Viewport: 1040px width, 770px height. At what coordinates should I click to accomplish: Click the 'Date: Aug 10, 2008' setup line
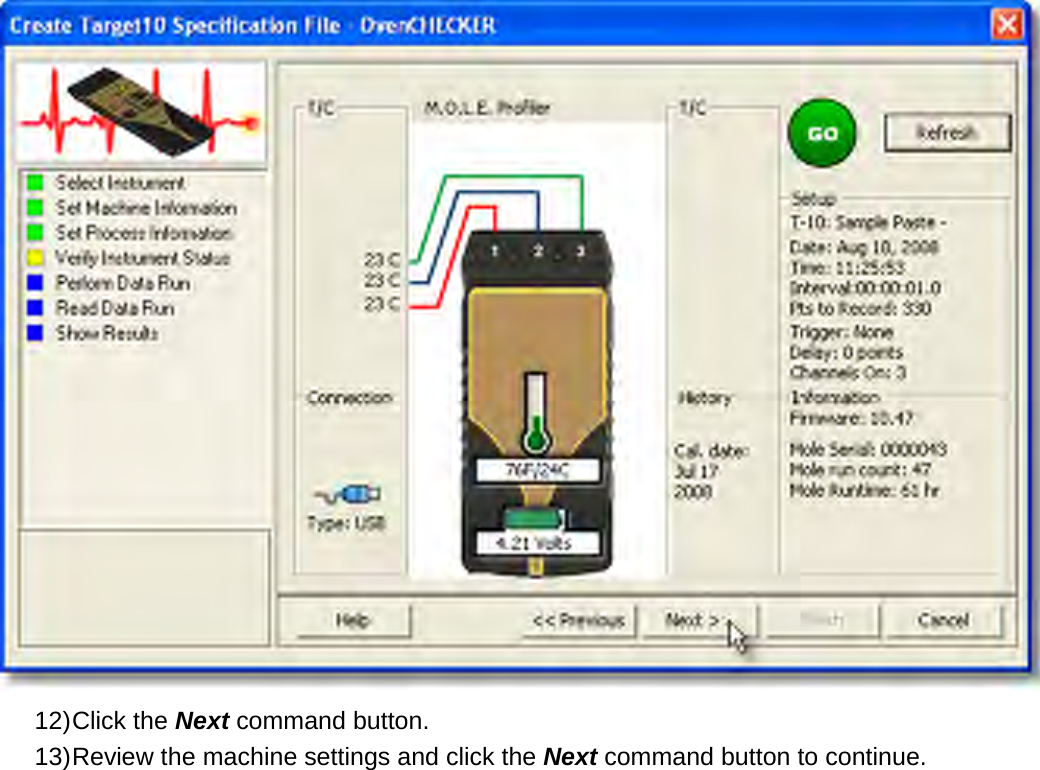pyautogui.click(x=864, y=247)
